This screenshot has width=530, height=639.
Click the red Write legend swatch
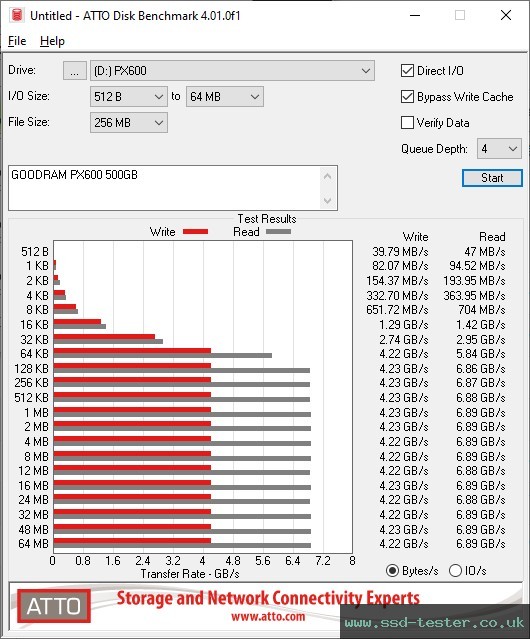pyautogui.click(x=196, y=231)
